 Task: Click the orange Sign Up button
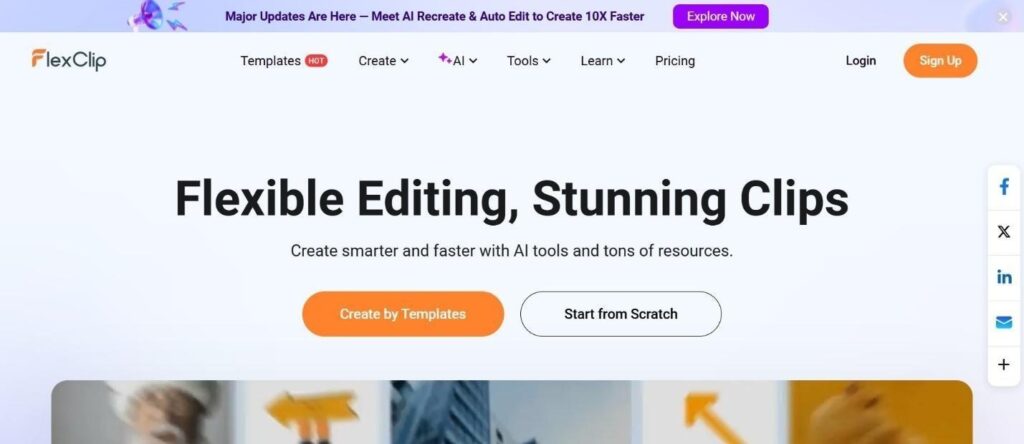940,61
